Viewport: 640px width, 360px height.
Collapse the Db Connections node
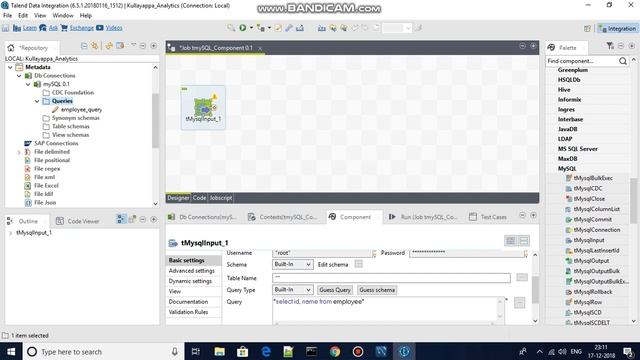(19, 76)
